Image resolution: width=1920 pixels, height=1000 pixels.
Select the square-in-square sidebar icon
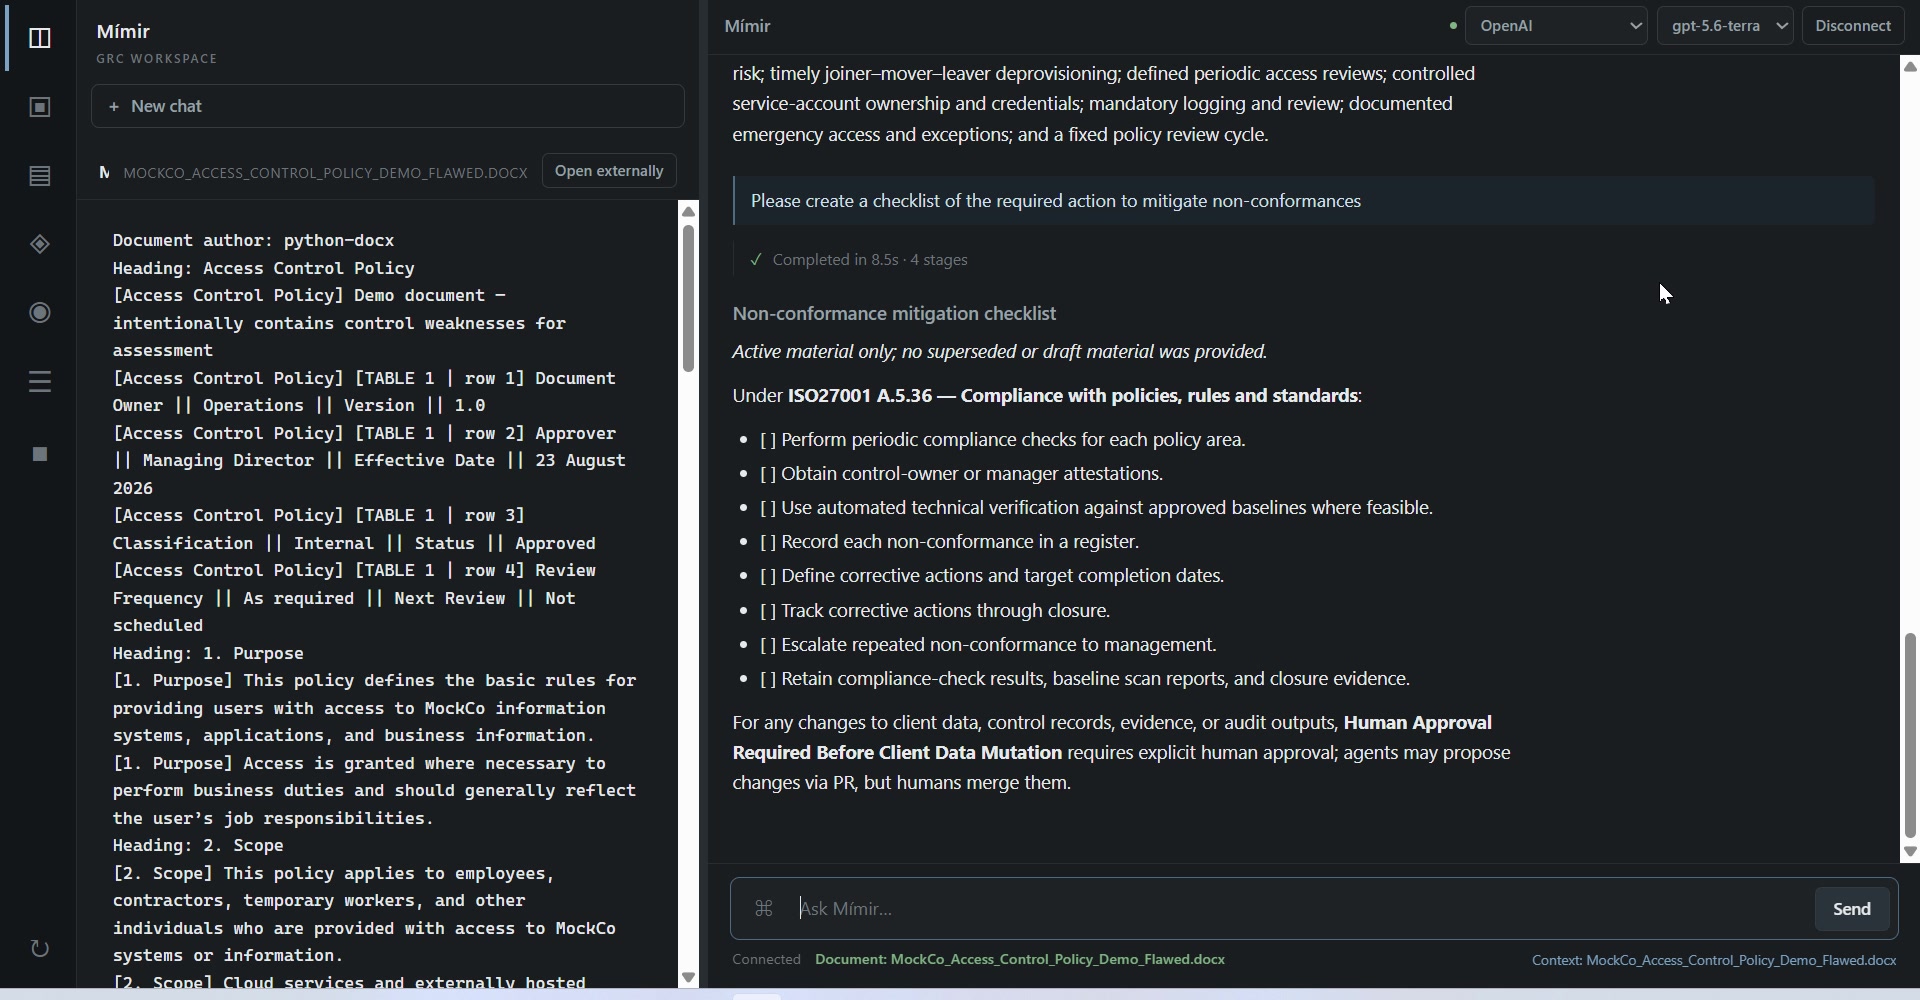coord(40,107)
